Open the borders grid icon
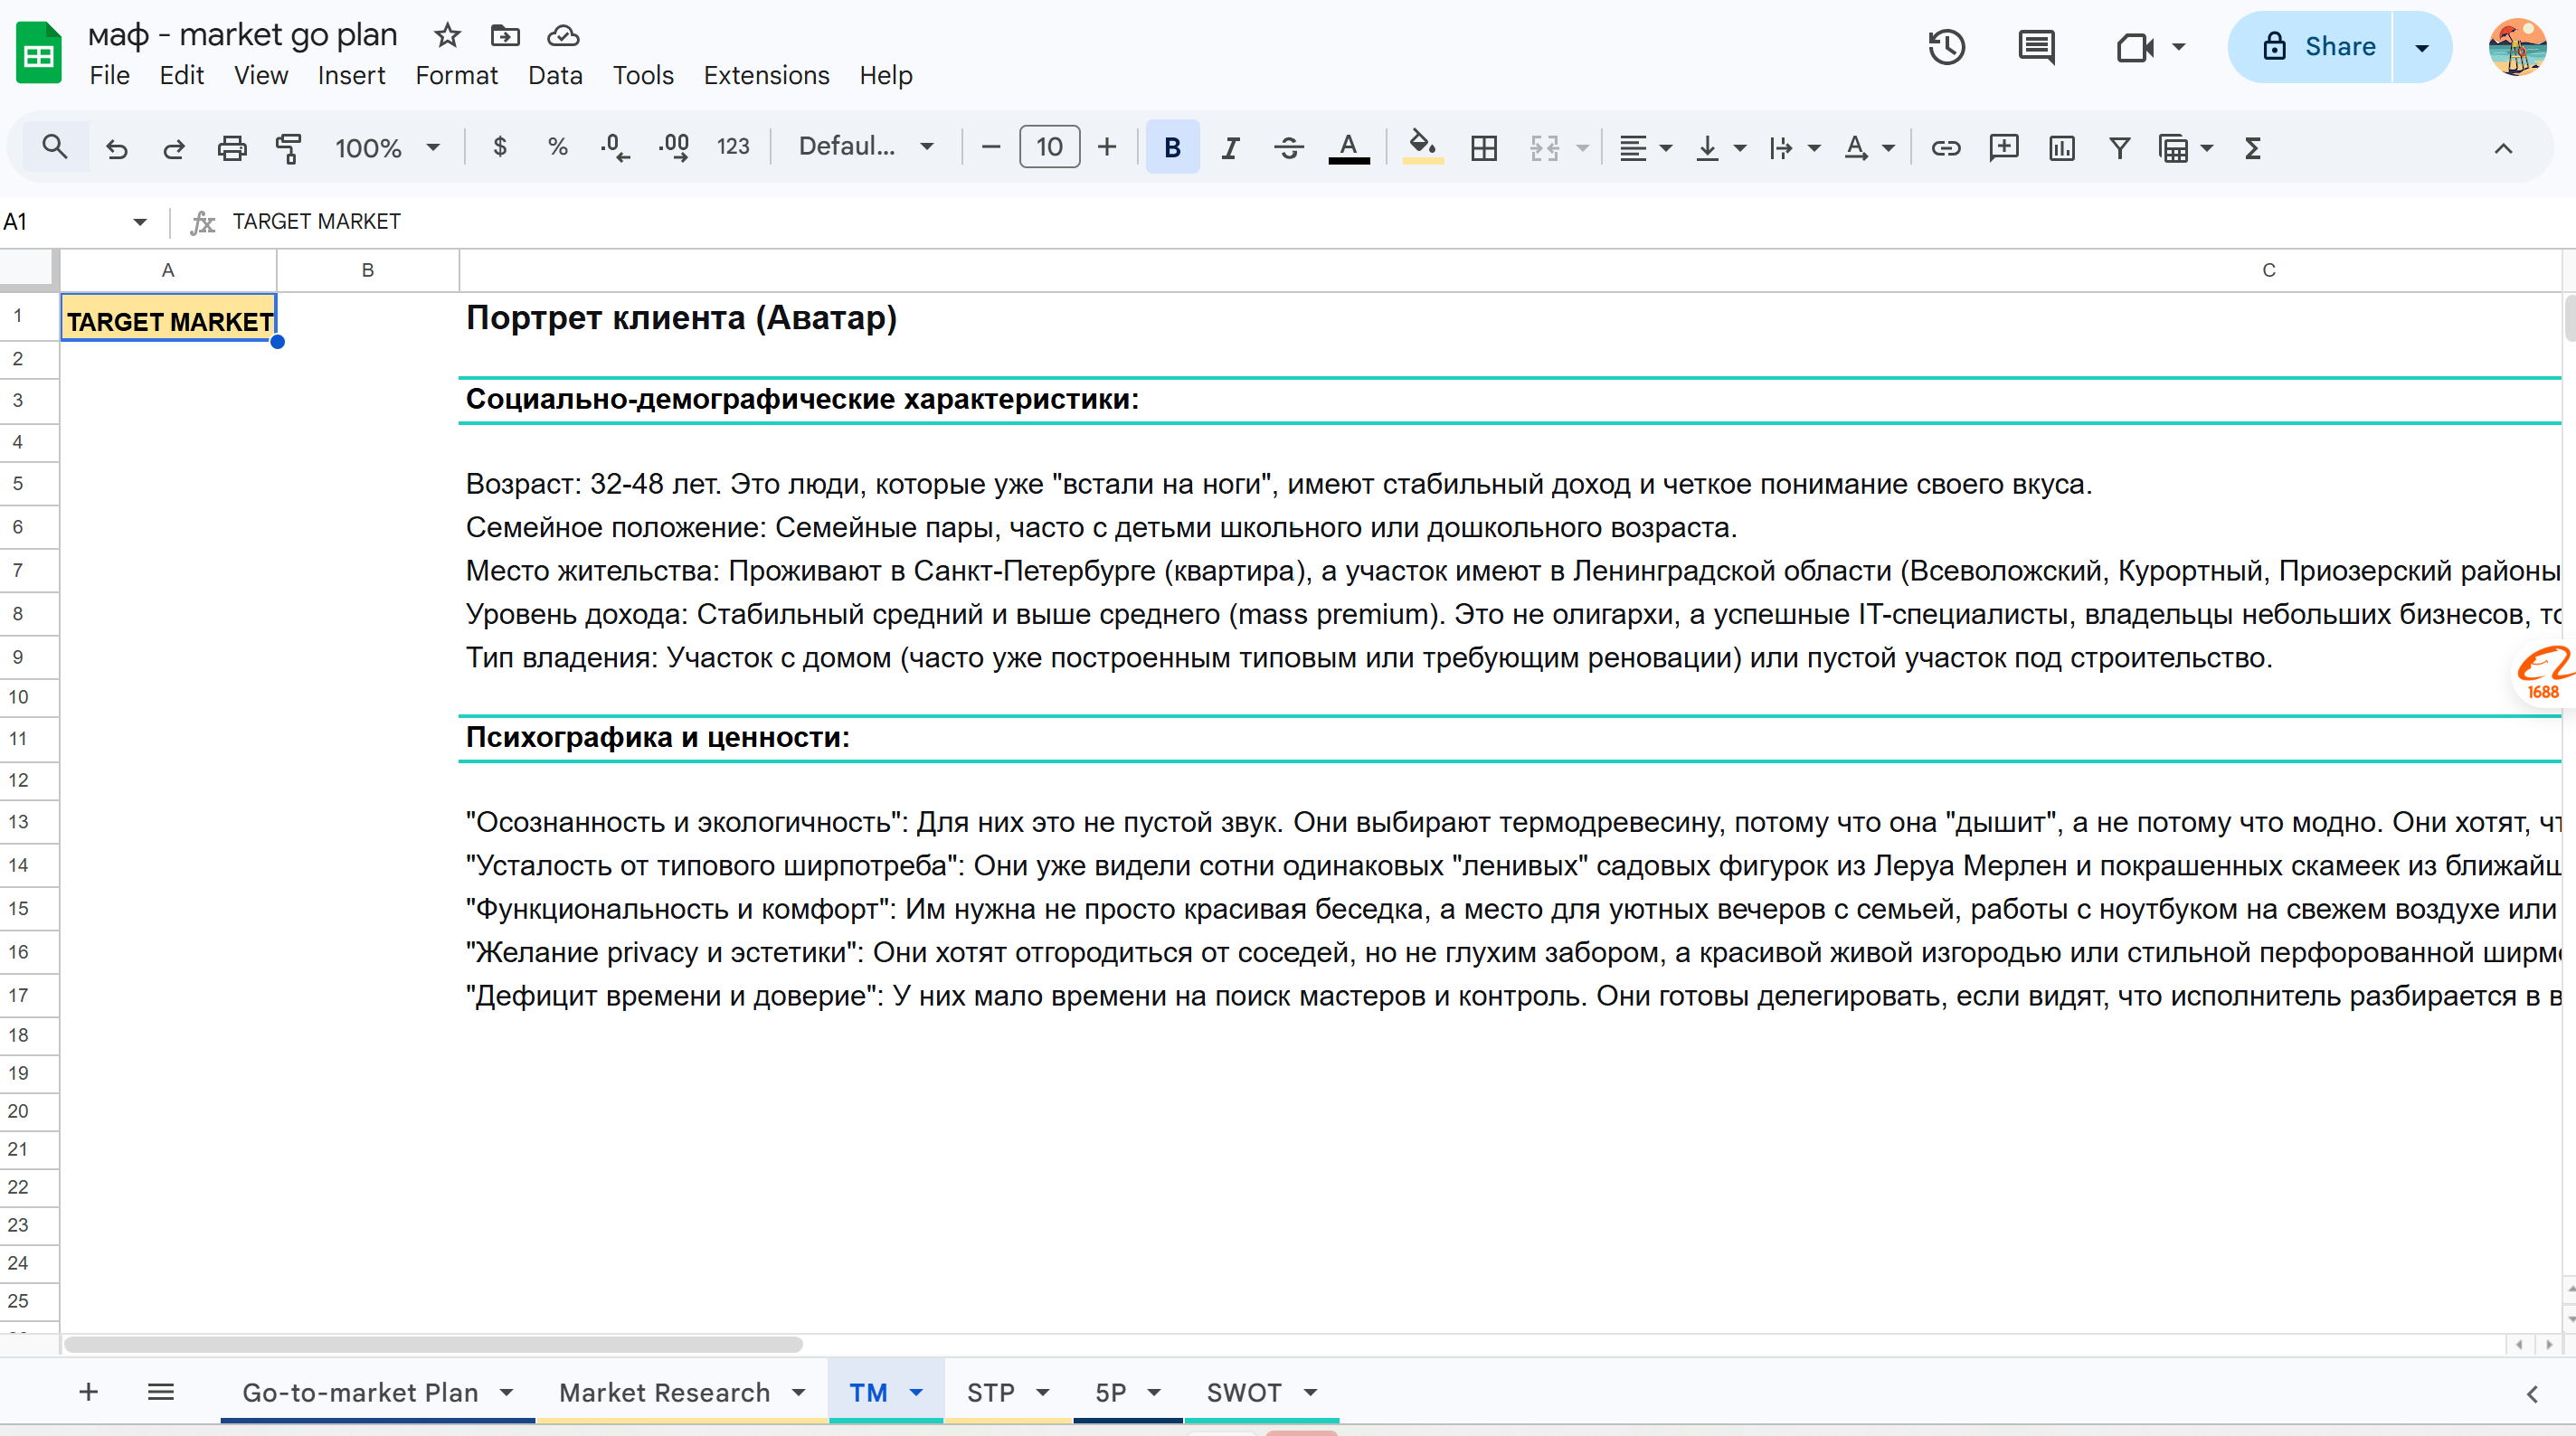The height and width of the screenshot is (1436, 2576). pyautogui.click(x=1484, y=148)
